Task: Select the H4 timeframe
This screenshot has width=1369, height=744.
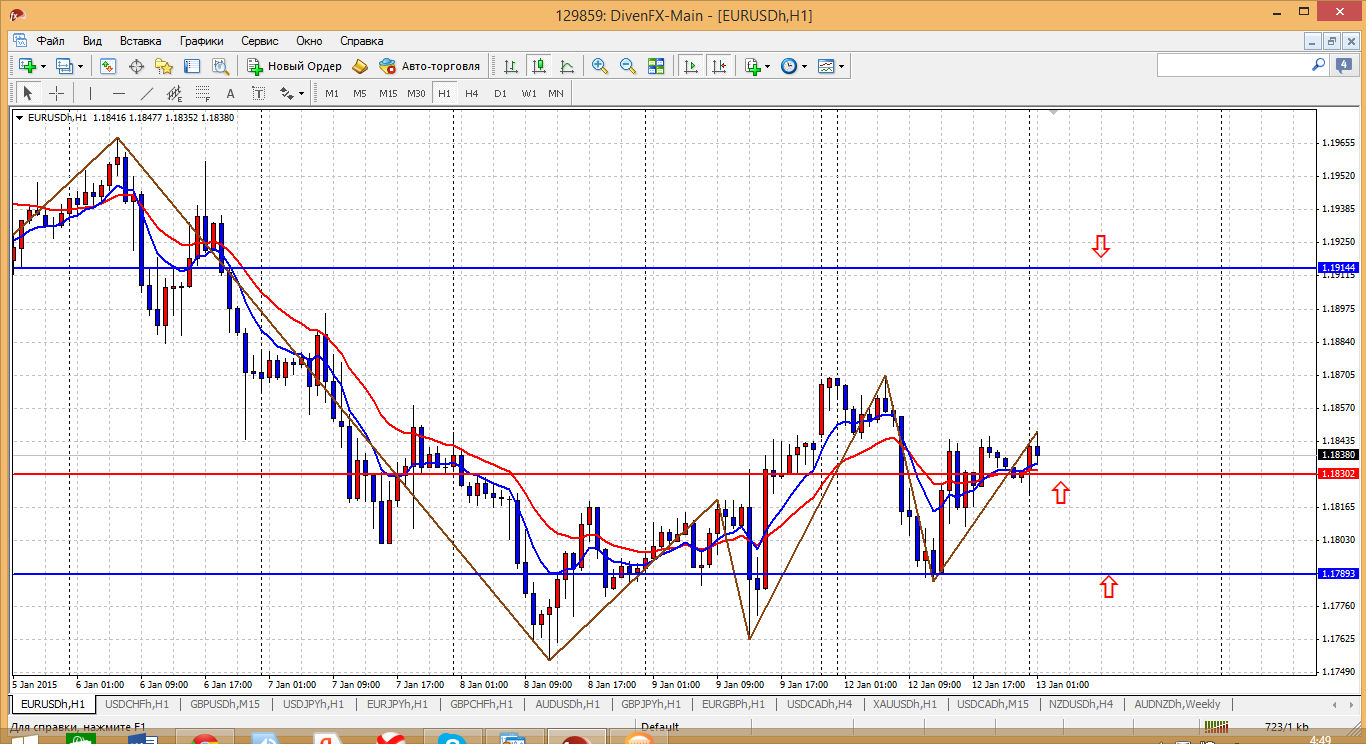Action: pos(472,93)
